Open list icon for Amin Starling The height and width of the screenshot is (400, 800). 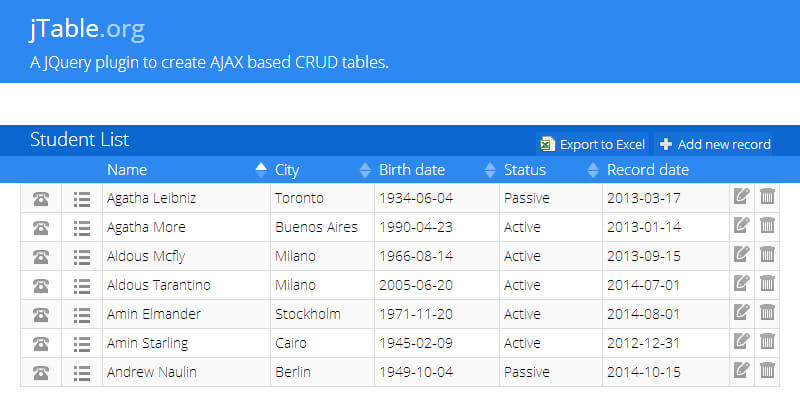pos(82,343)
